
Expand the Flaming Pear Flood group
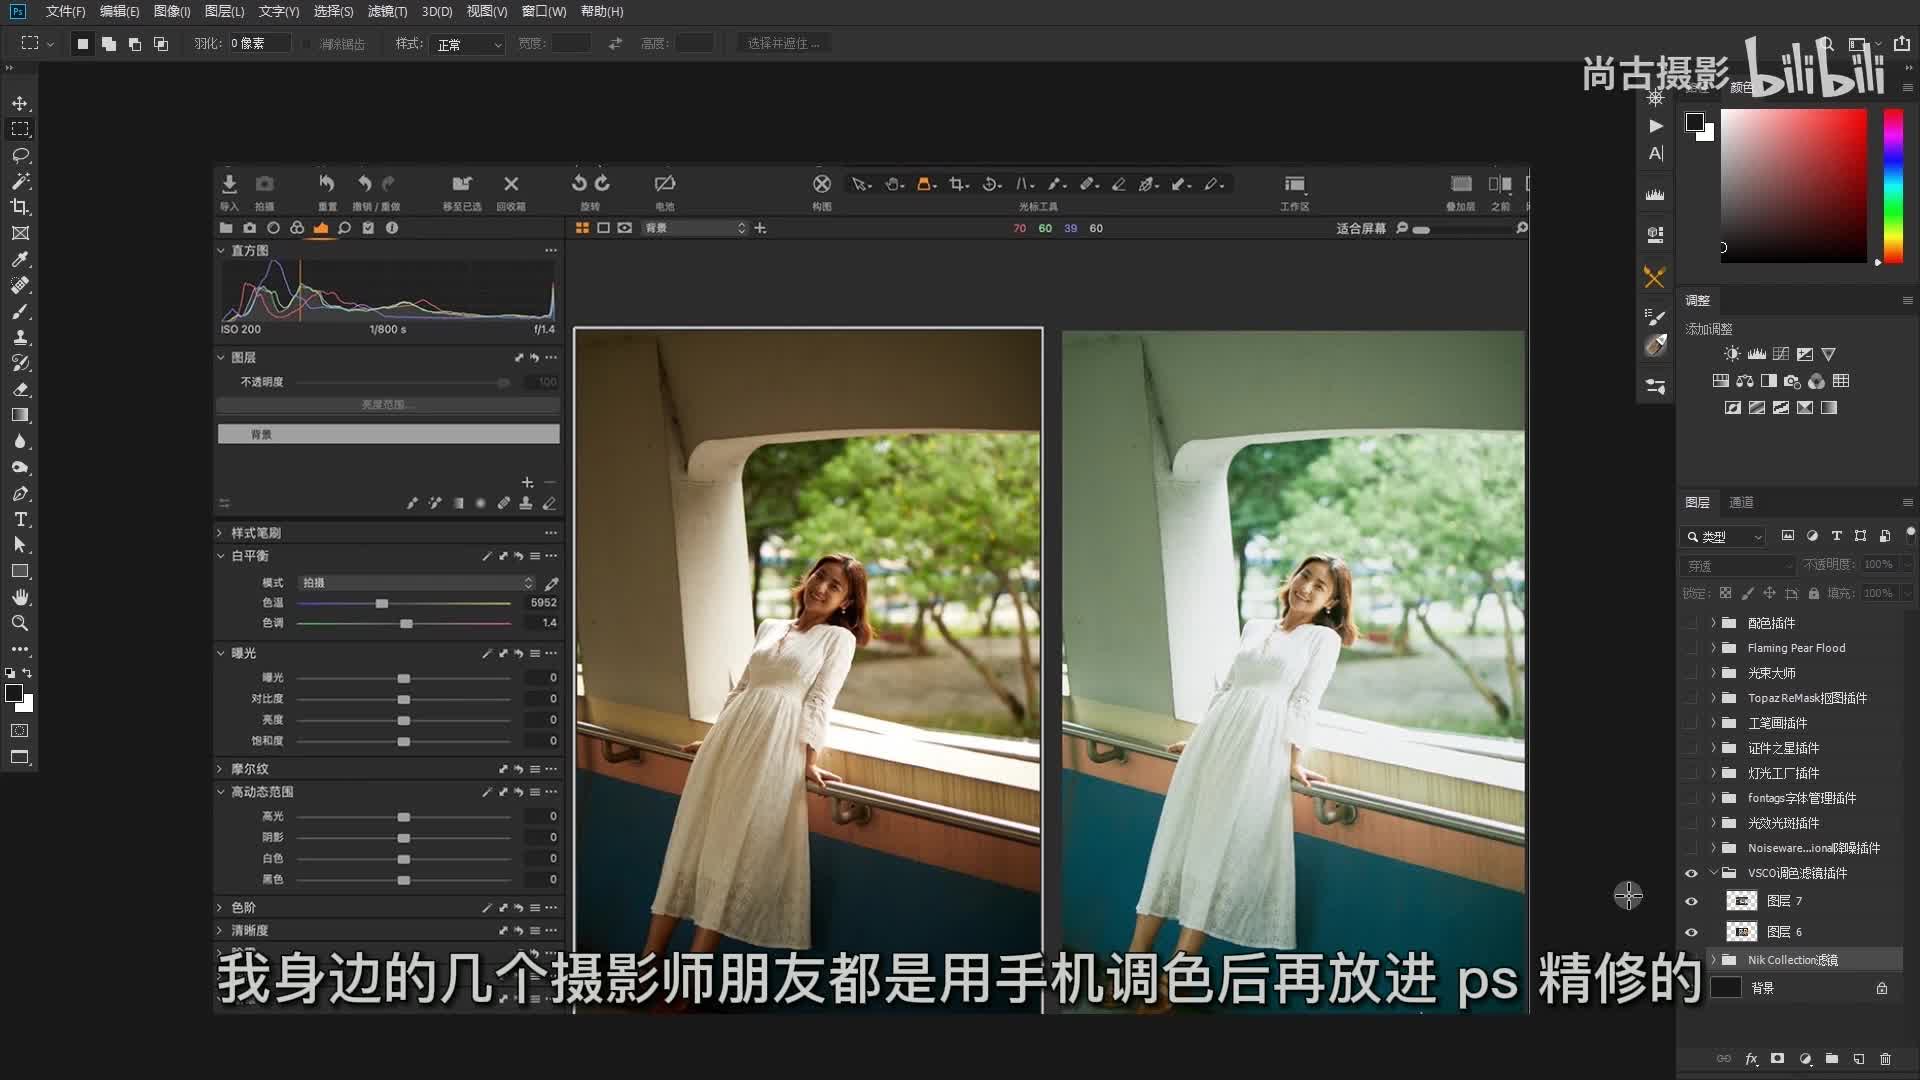[x=1713, y=648]
